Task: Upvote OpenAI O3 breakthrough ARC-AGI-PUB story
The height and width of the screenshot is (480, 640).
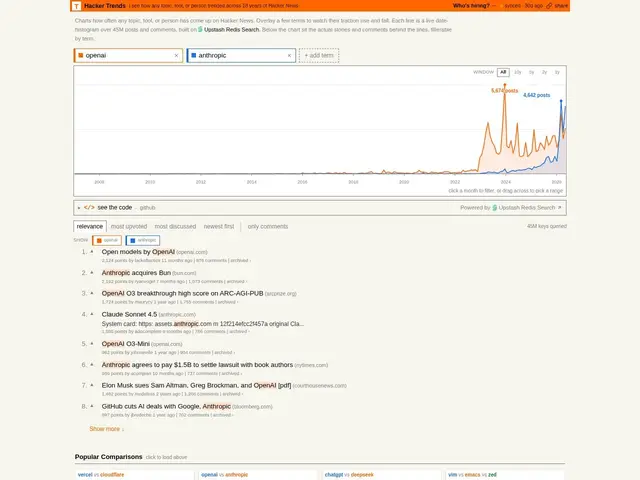Action: coord(92,293)
